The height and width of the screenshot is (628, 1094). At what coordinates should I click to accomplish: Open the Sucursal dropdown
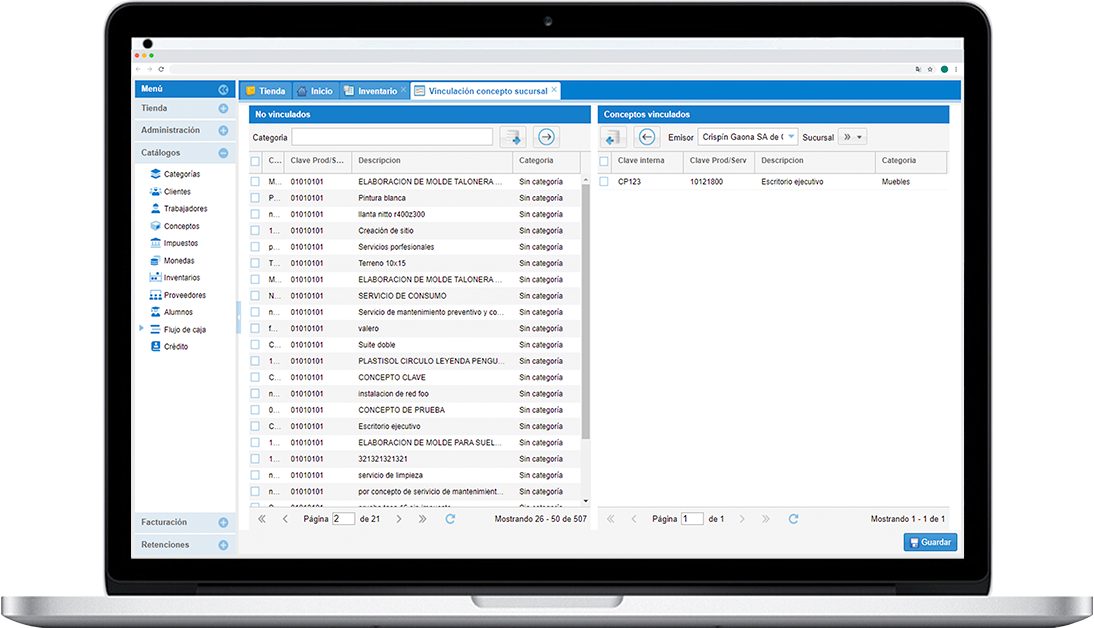coord(859,137)
